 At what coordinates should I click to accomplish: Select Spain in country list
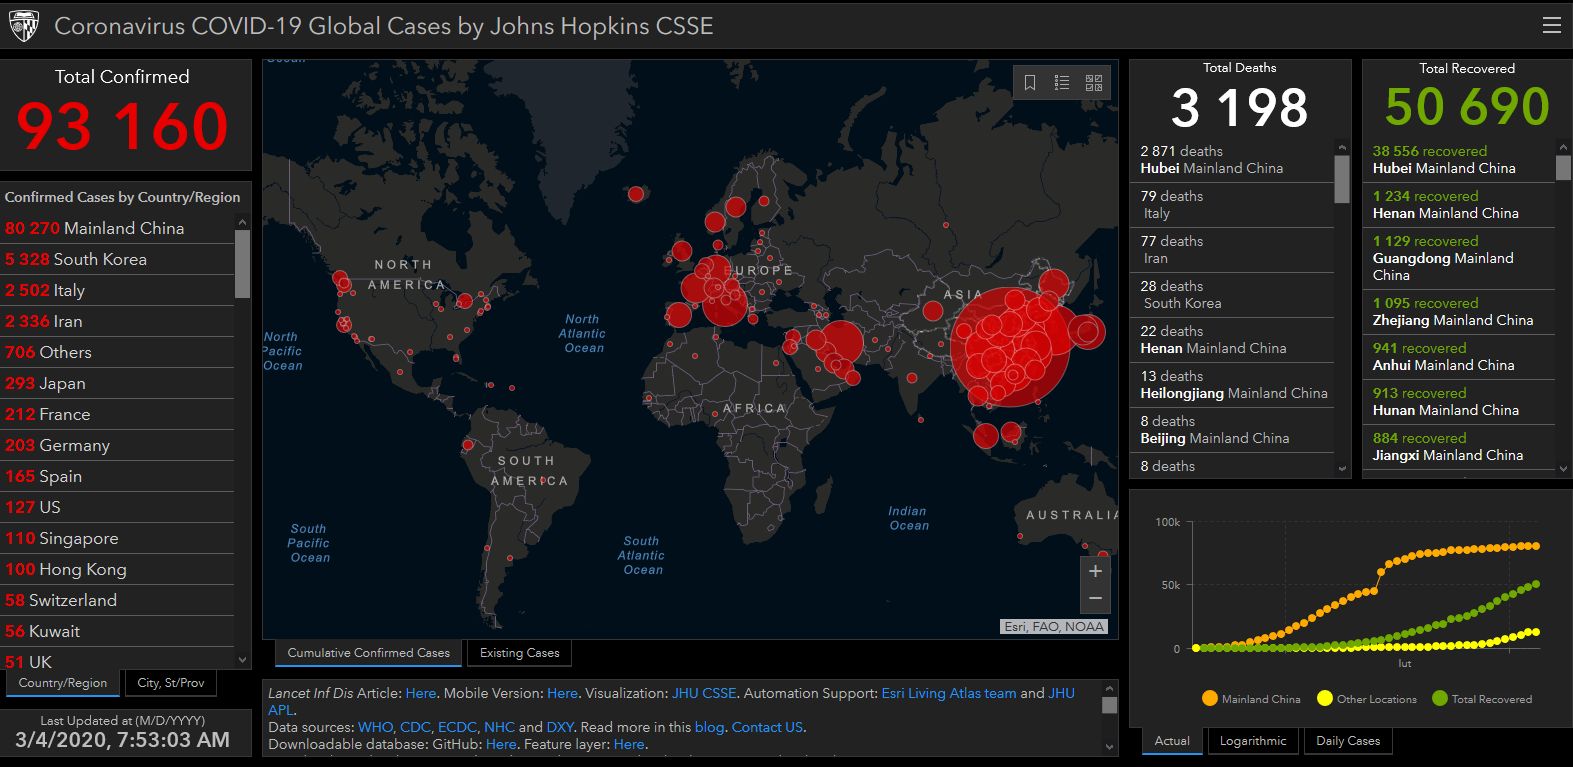(x=118, y=476)
